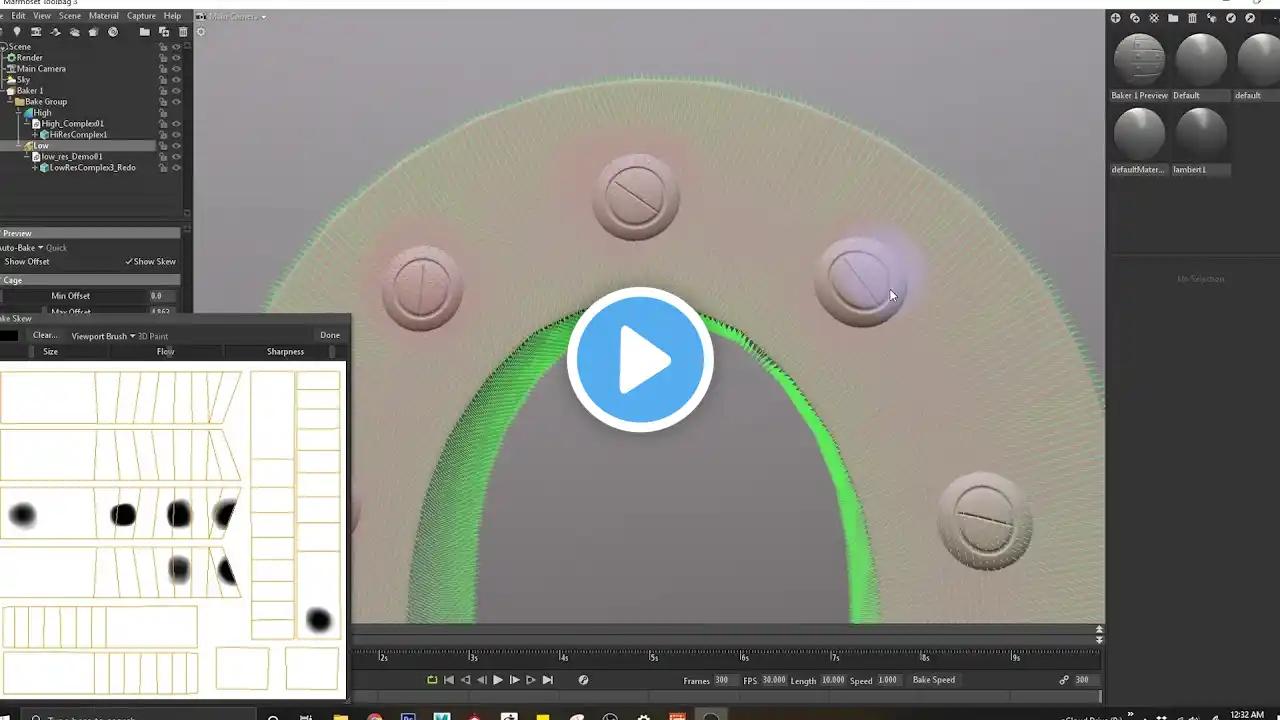
Task: Toggle the Show Skew checkbox
Action: coord(150,262)
